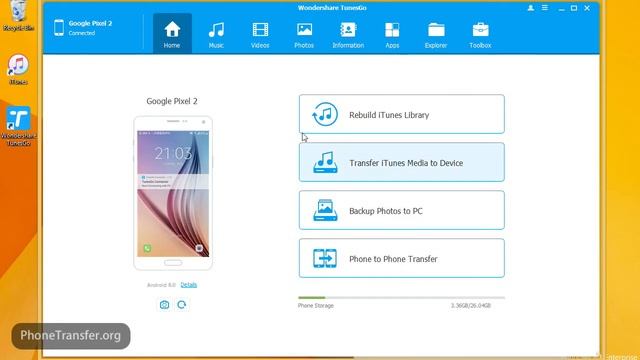The height and width of the screenshot is (360, 640).
Task: Click the phone screen preview image
Action: click(173, 193)
